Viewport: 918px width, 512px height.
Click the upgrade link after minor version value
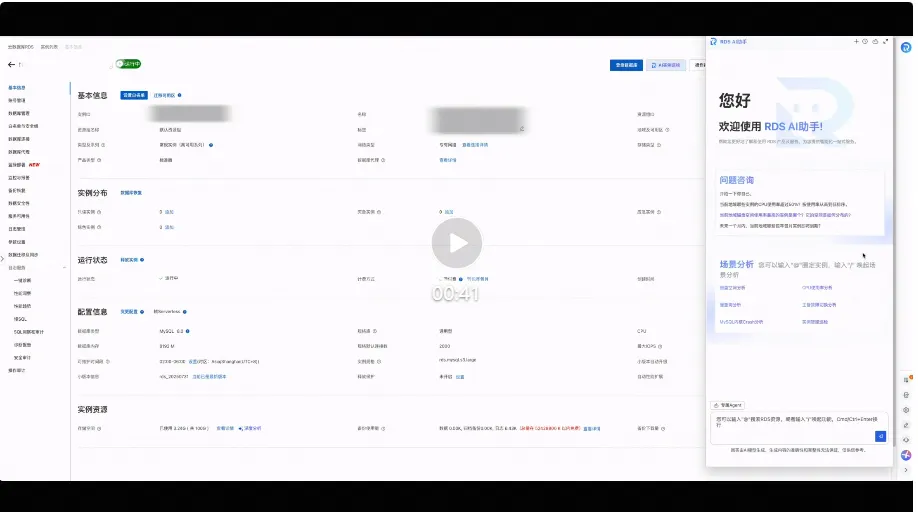[209, 377]
